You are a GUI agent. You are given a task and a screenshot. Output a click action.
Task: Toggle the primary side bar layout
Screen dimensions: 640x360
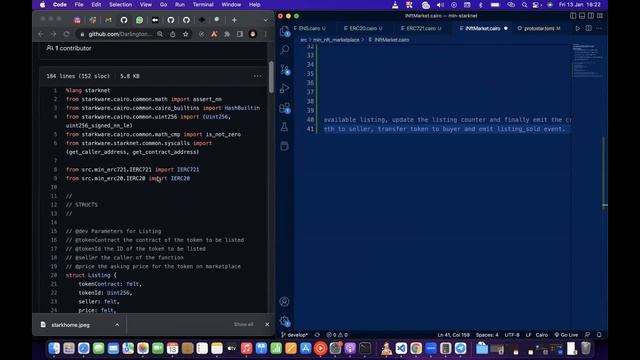[x=573, y=16]
